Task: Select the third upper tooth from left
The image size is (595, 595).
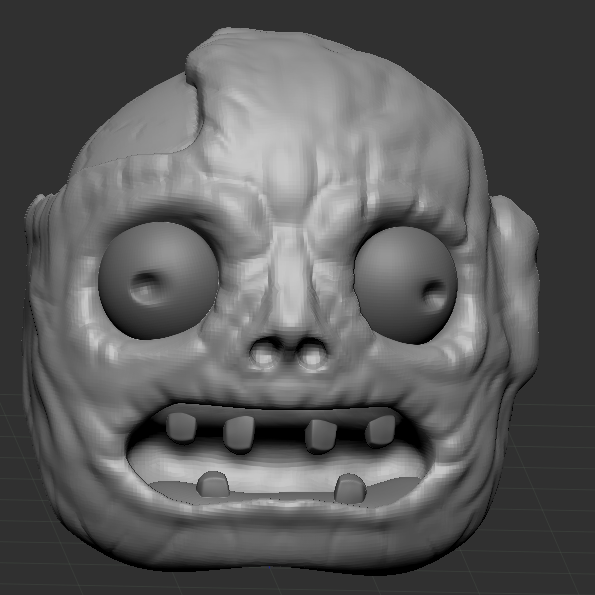Action: (x=321, y=436)
